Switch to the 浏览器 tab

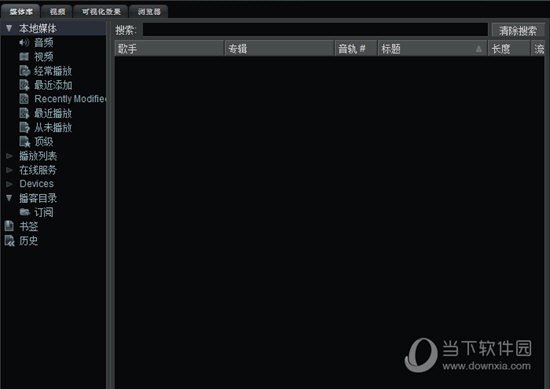(x=149, y=12)
